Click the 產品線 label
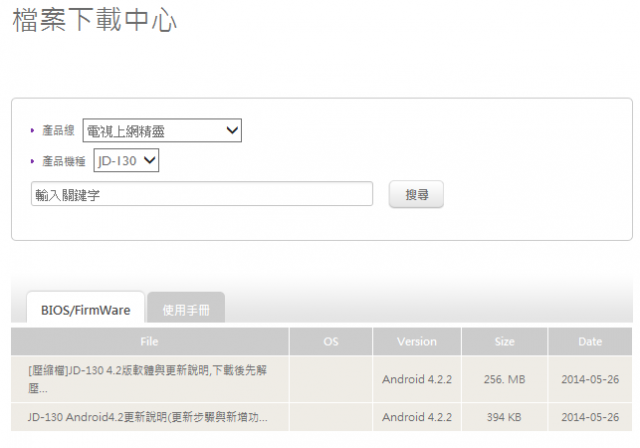This screenshot has height=448, width=640. pyautogui.click(x=58, y=131)
